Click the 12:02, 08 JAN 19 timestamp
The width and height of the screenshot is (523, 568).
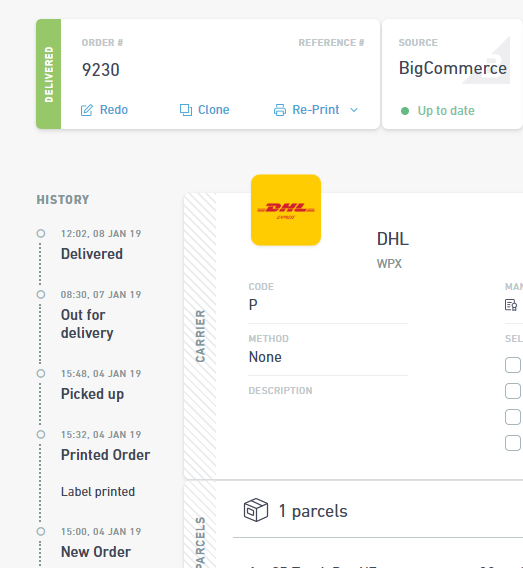point(101,234)
